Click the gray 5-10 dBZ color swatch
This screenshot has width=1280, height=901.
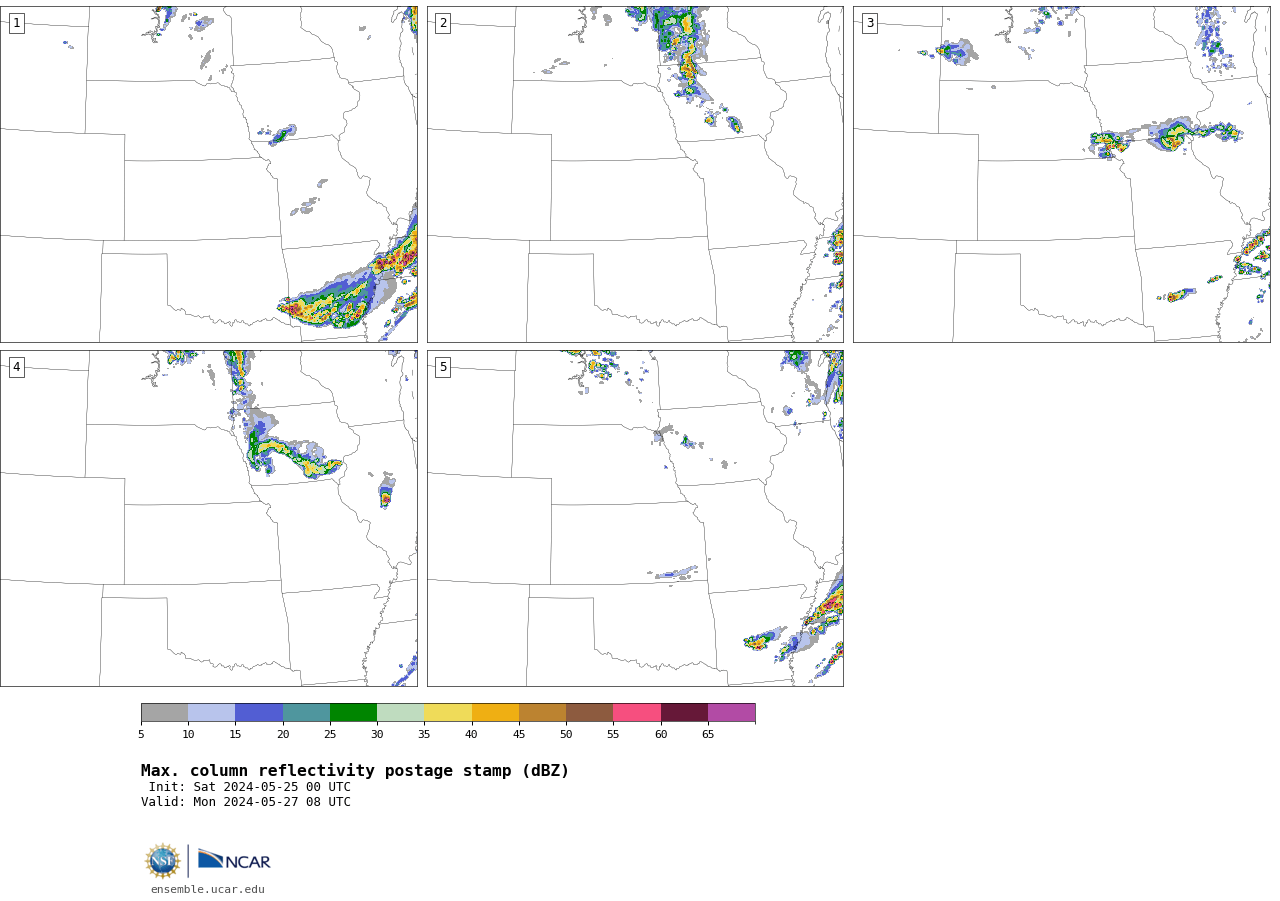164,713
